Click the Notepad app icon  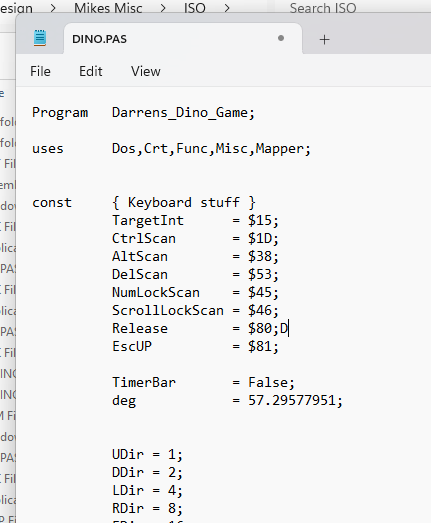[40, 38]
